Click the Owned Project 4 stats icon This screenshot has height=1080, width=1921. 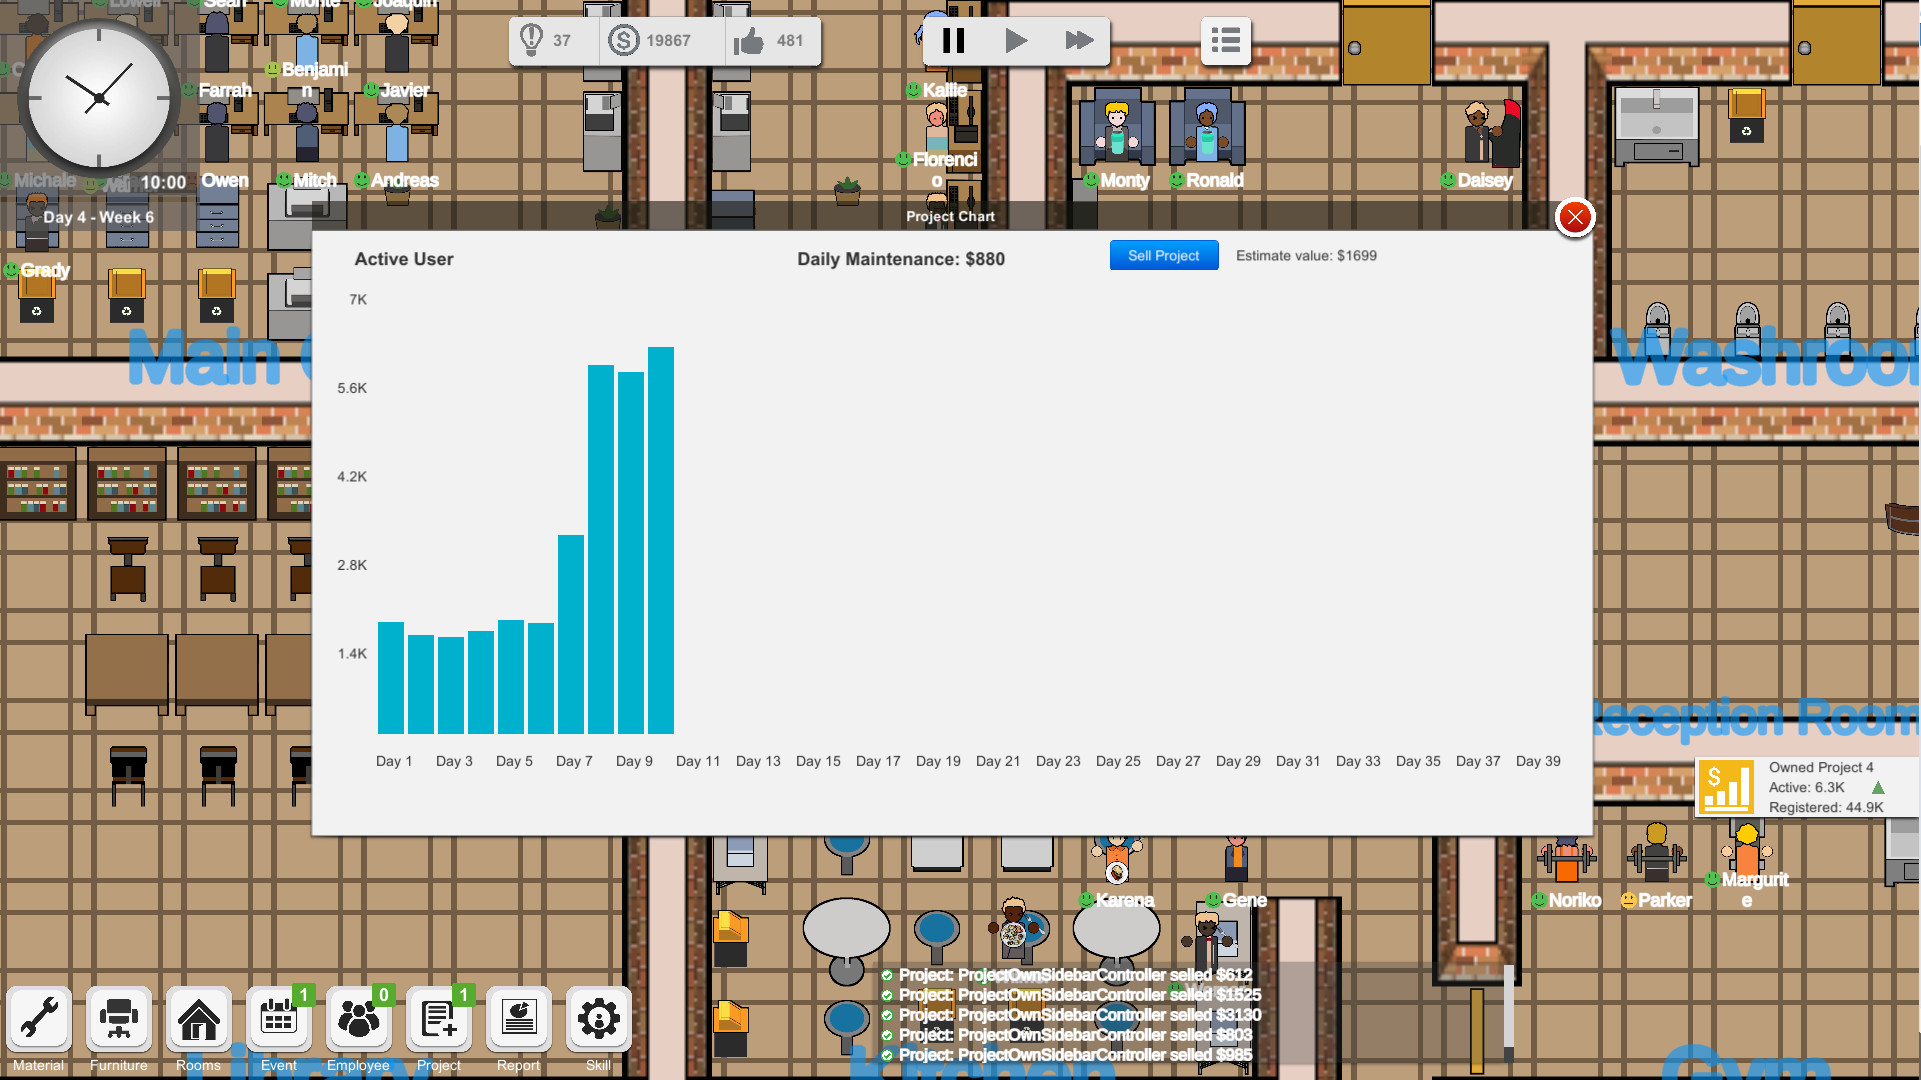1727,787
